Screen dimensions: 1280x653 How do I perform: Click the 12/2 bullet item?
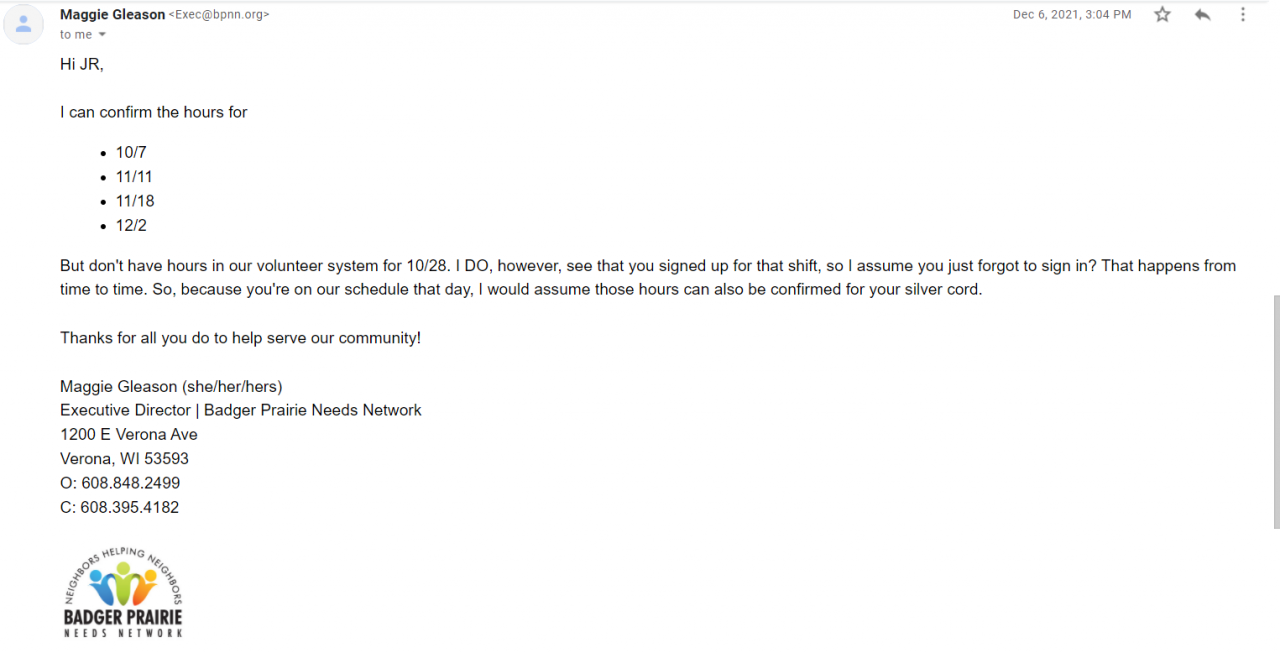click(131, 226)
